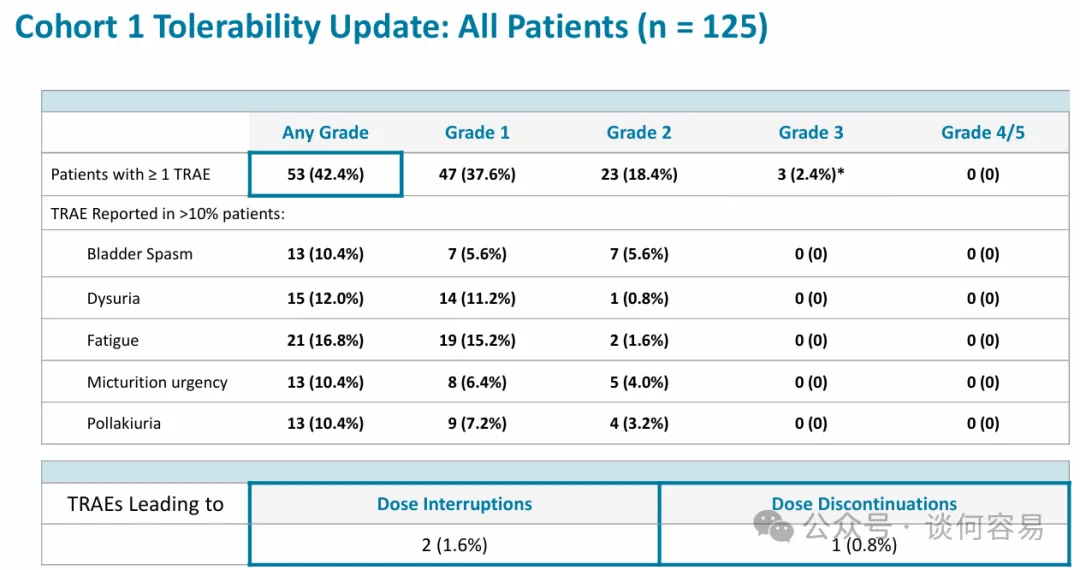Image resolution: width=1080 pixels, height=570 pixels.
Task: Click the TRAEs Leading to label
Action: (145, 504)
